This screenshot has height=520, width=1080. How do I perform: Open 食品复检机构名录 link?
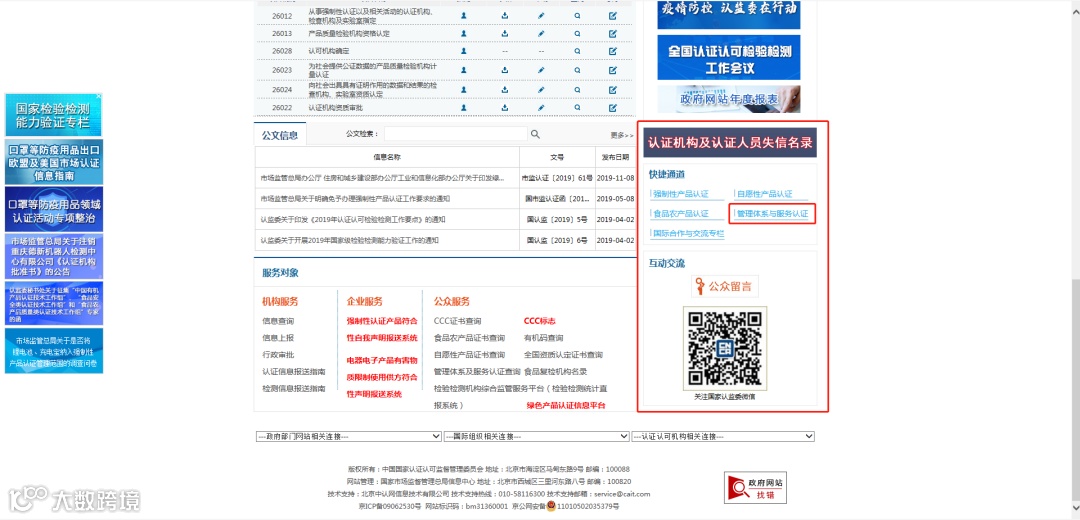[555, 371]
